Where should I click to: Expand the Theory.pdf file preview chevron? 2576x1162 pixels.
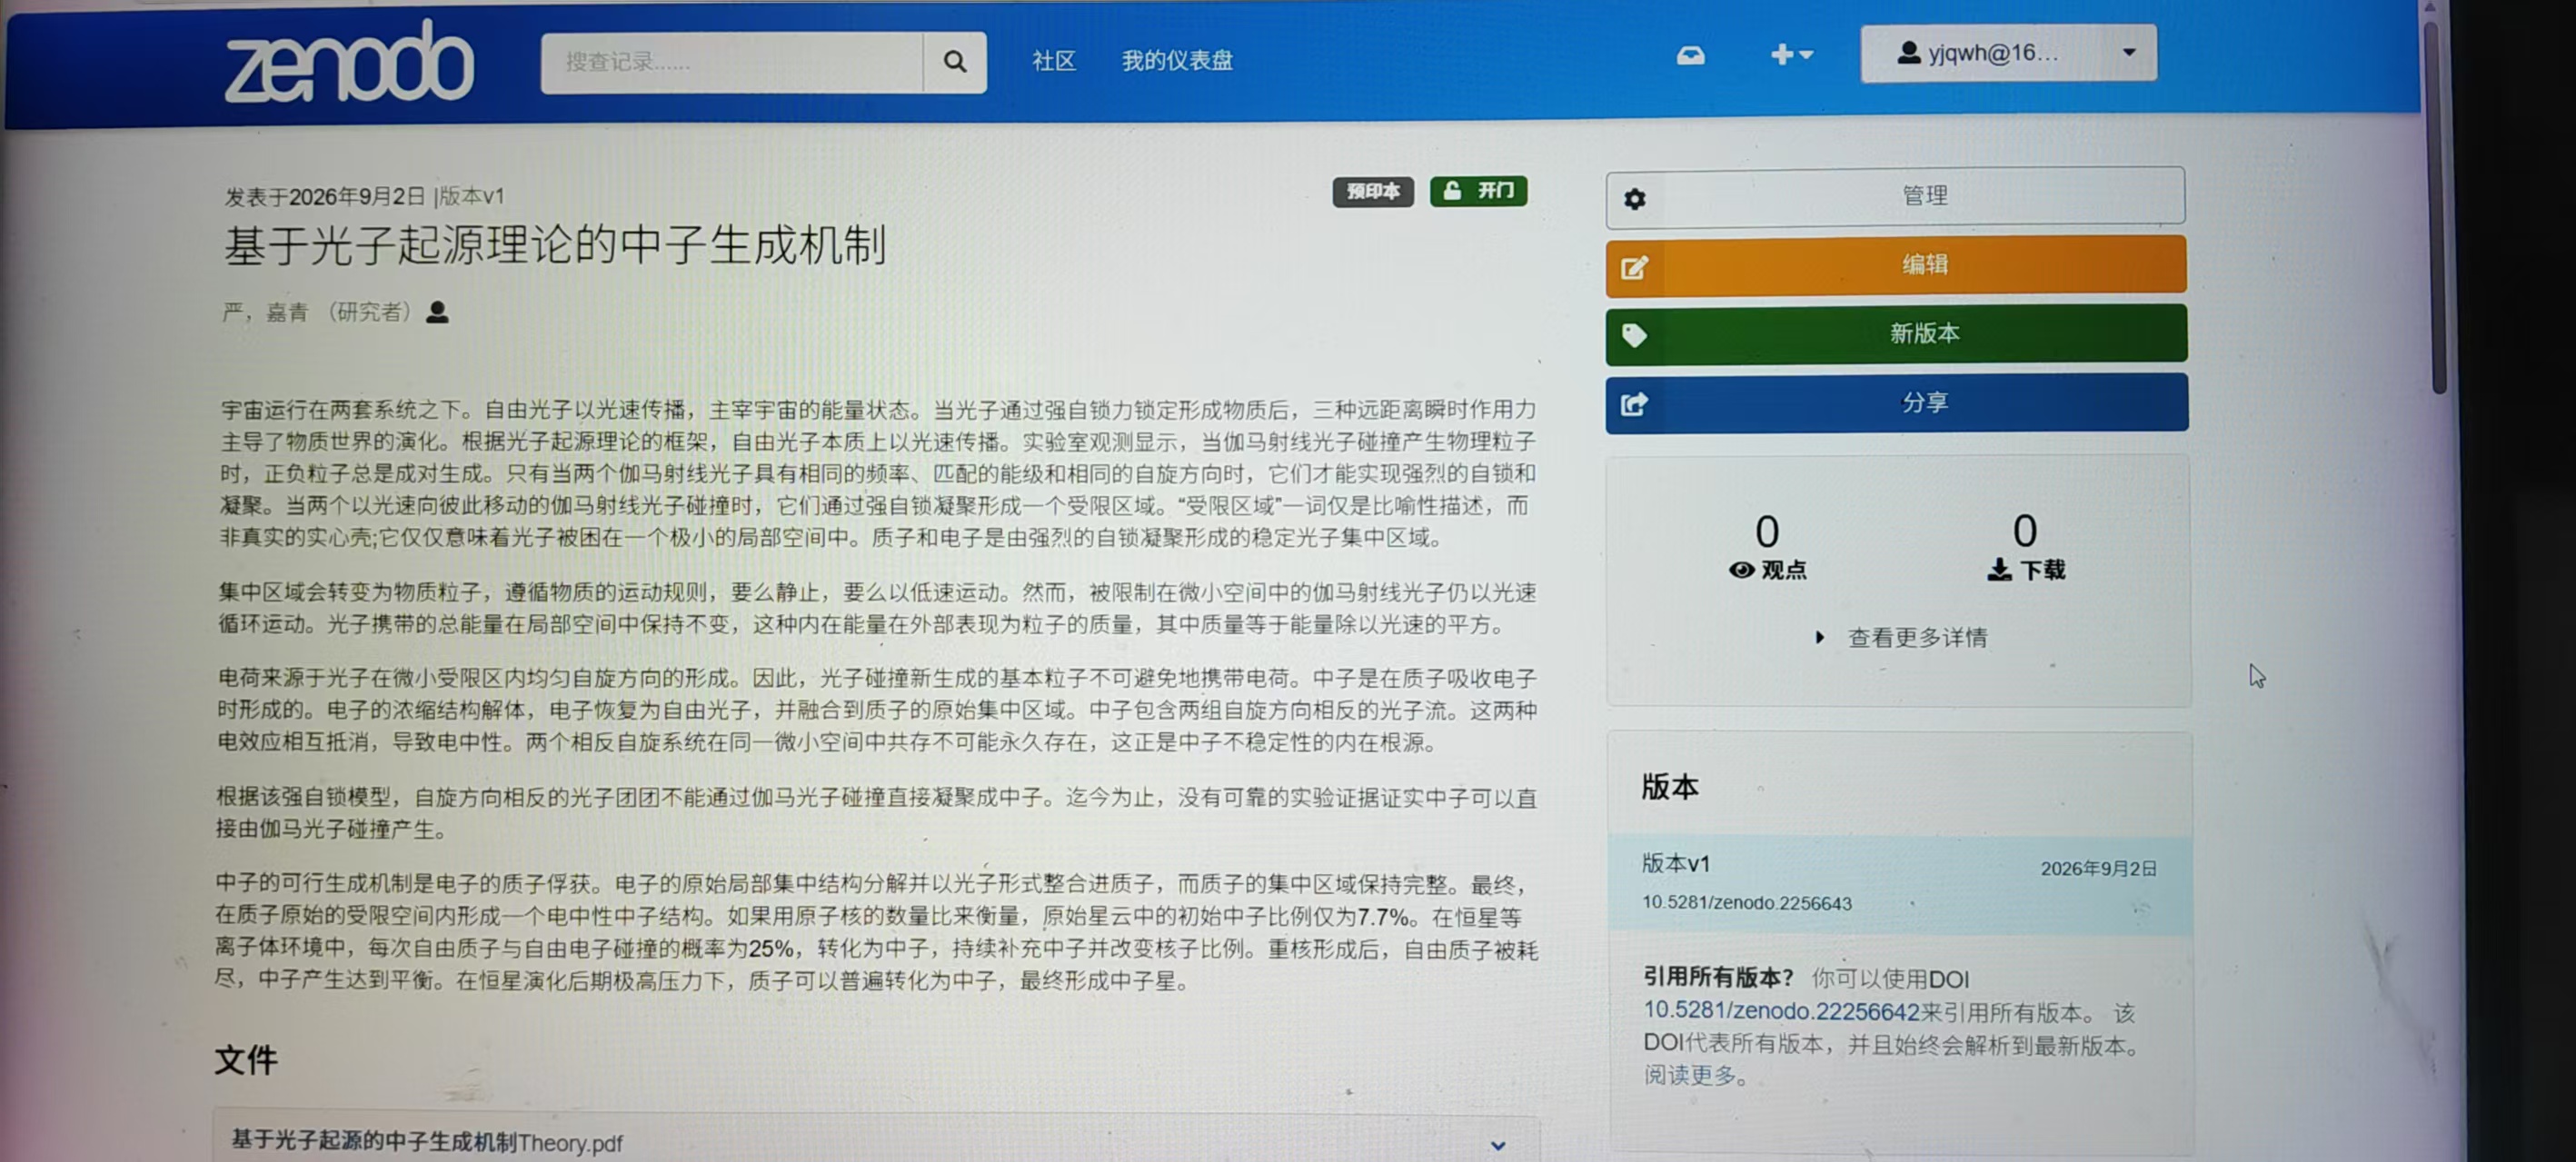pyautogui.click(x=1497, y=1145)
